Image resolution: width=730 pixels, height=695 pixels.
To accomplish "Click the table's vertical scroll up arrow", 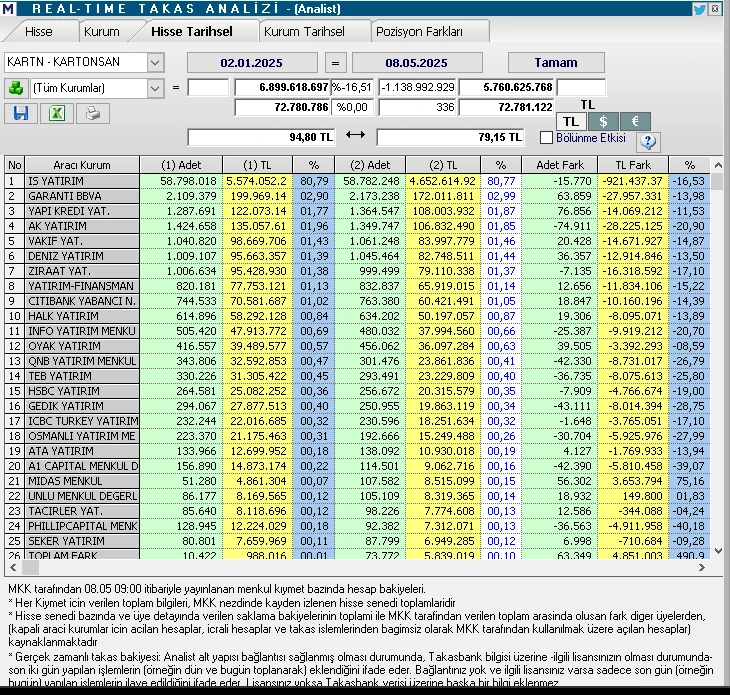I will tap(718, 165).
